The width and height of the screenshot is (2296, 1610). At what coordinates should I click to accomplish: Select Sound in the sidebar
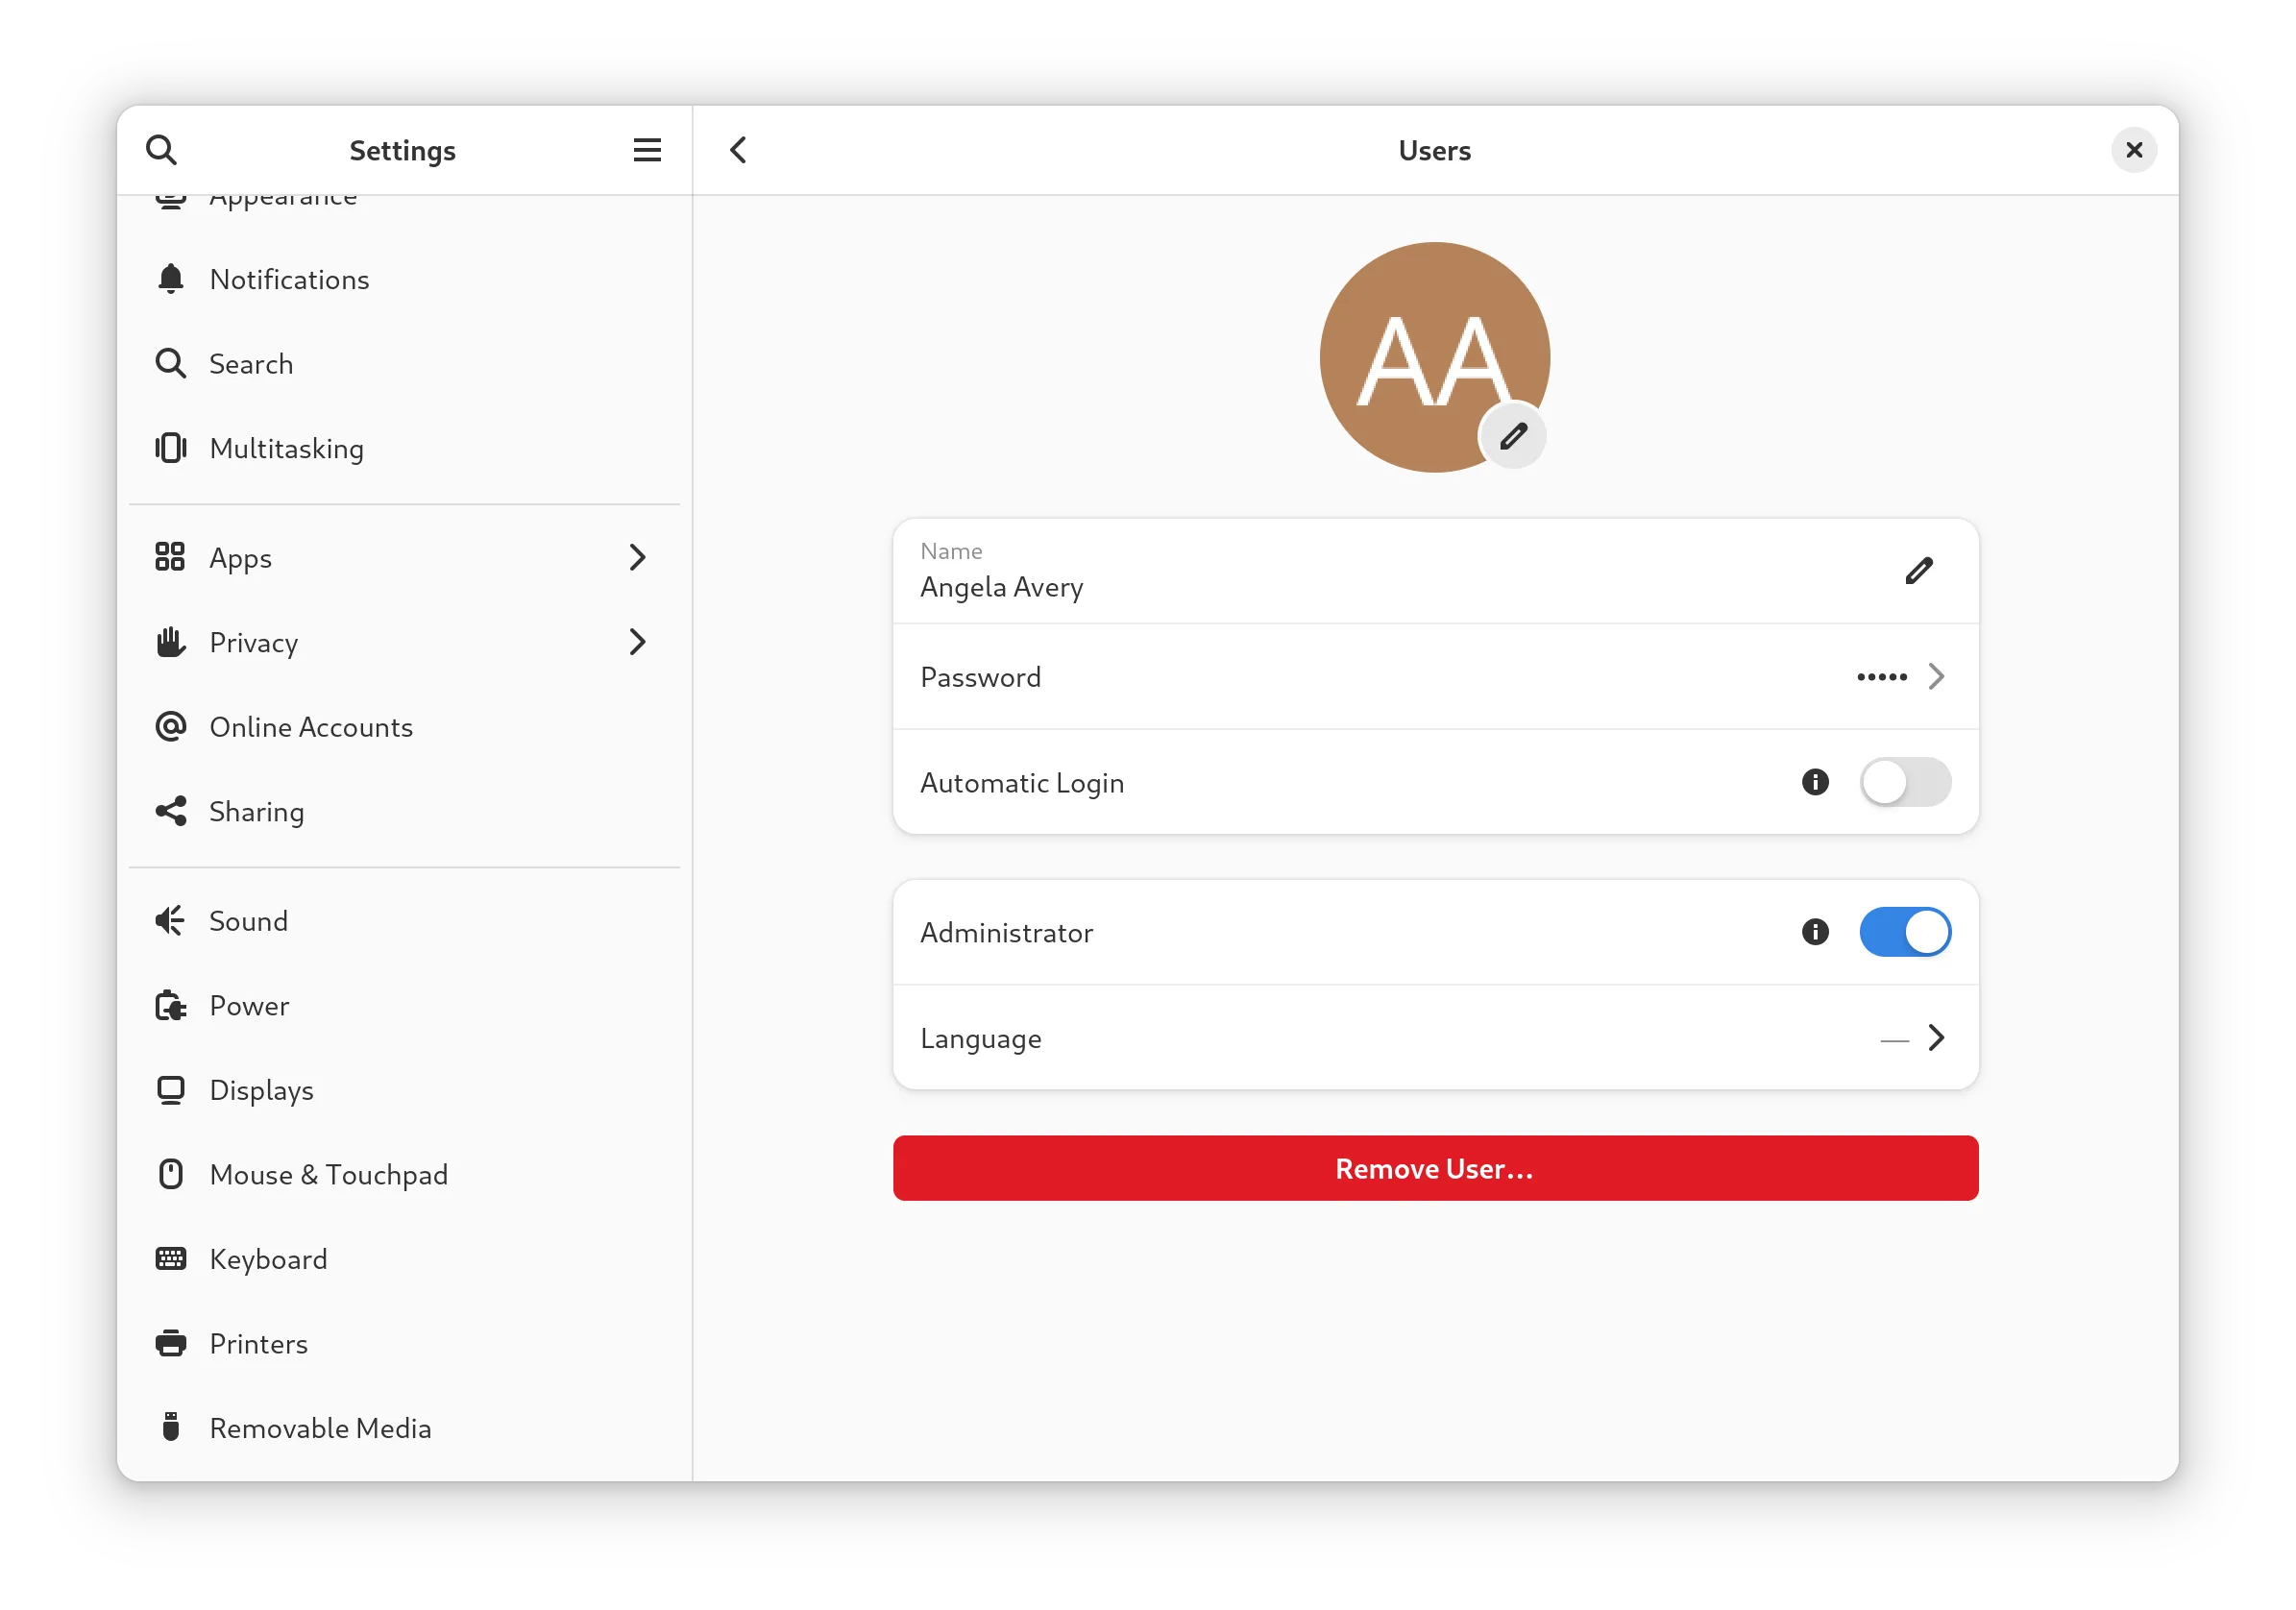[248, 921]
